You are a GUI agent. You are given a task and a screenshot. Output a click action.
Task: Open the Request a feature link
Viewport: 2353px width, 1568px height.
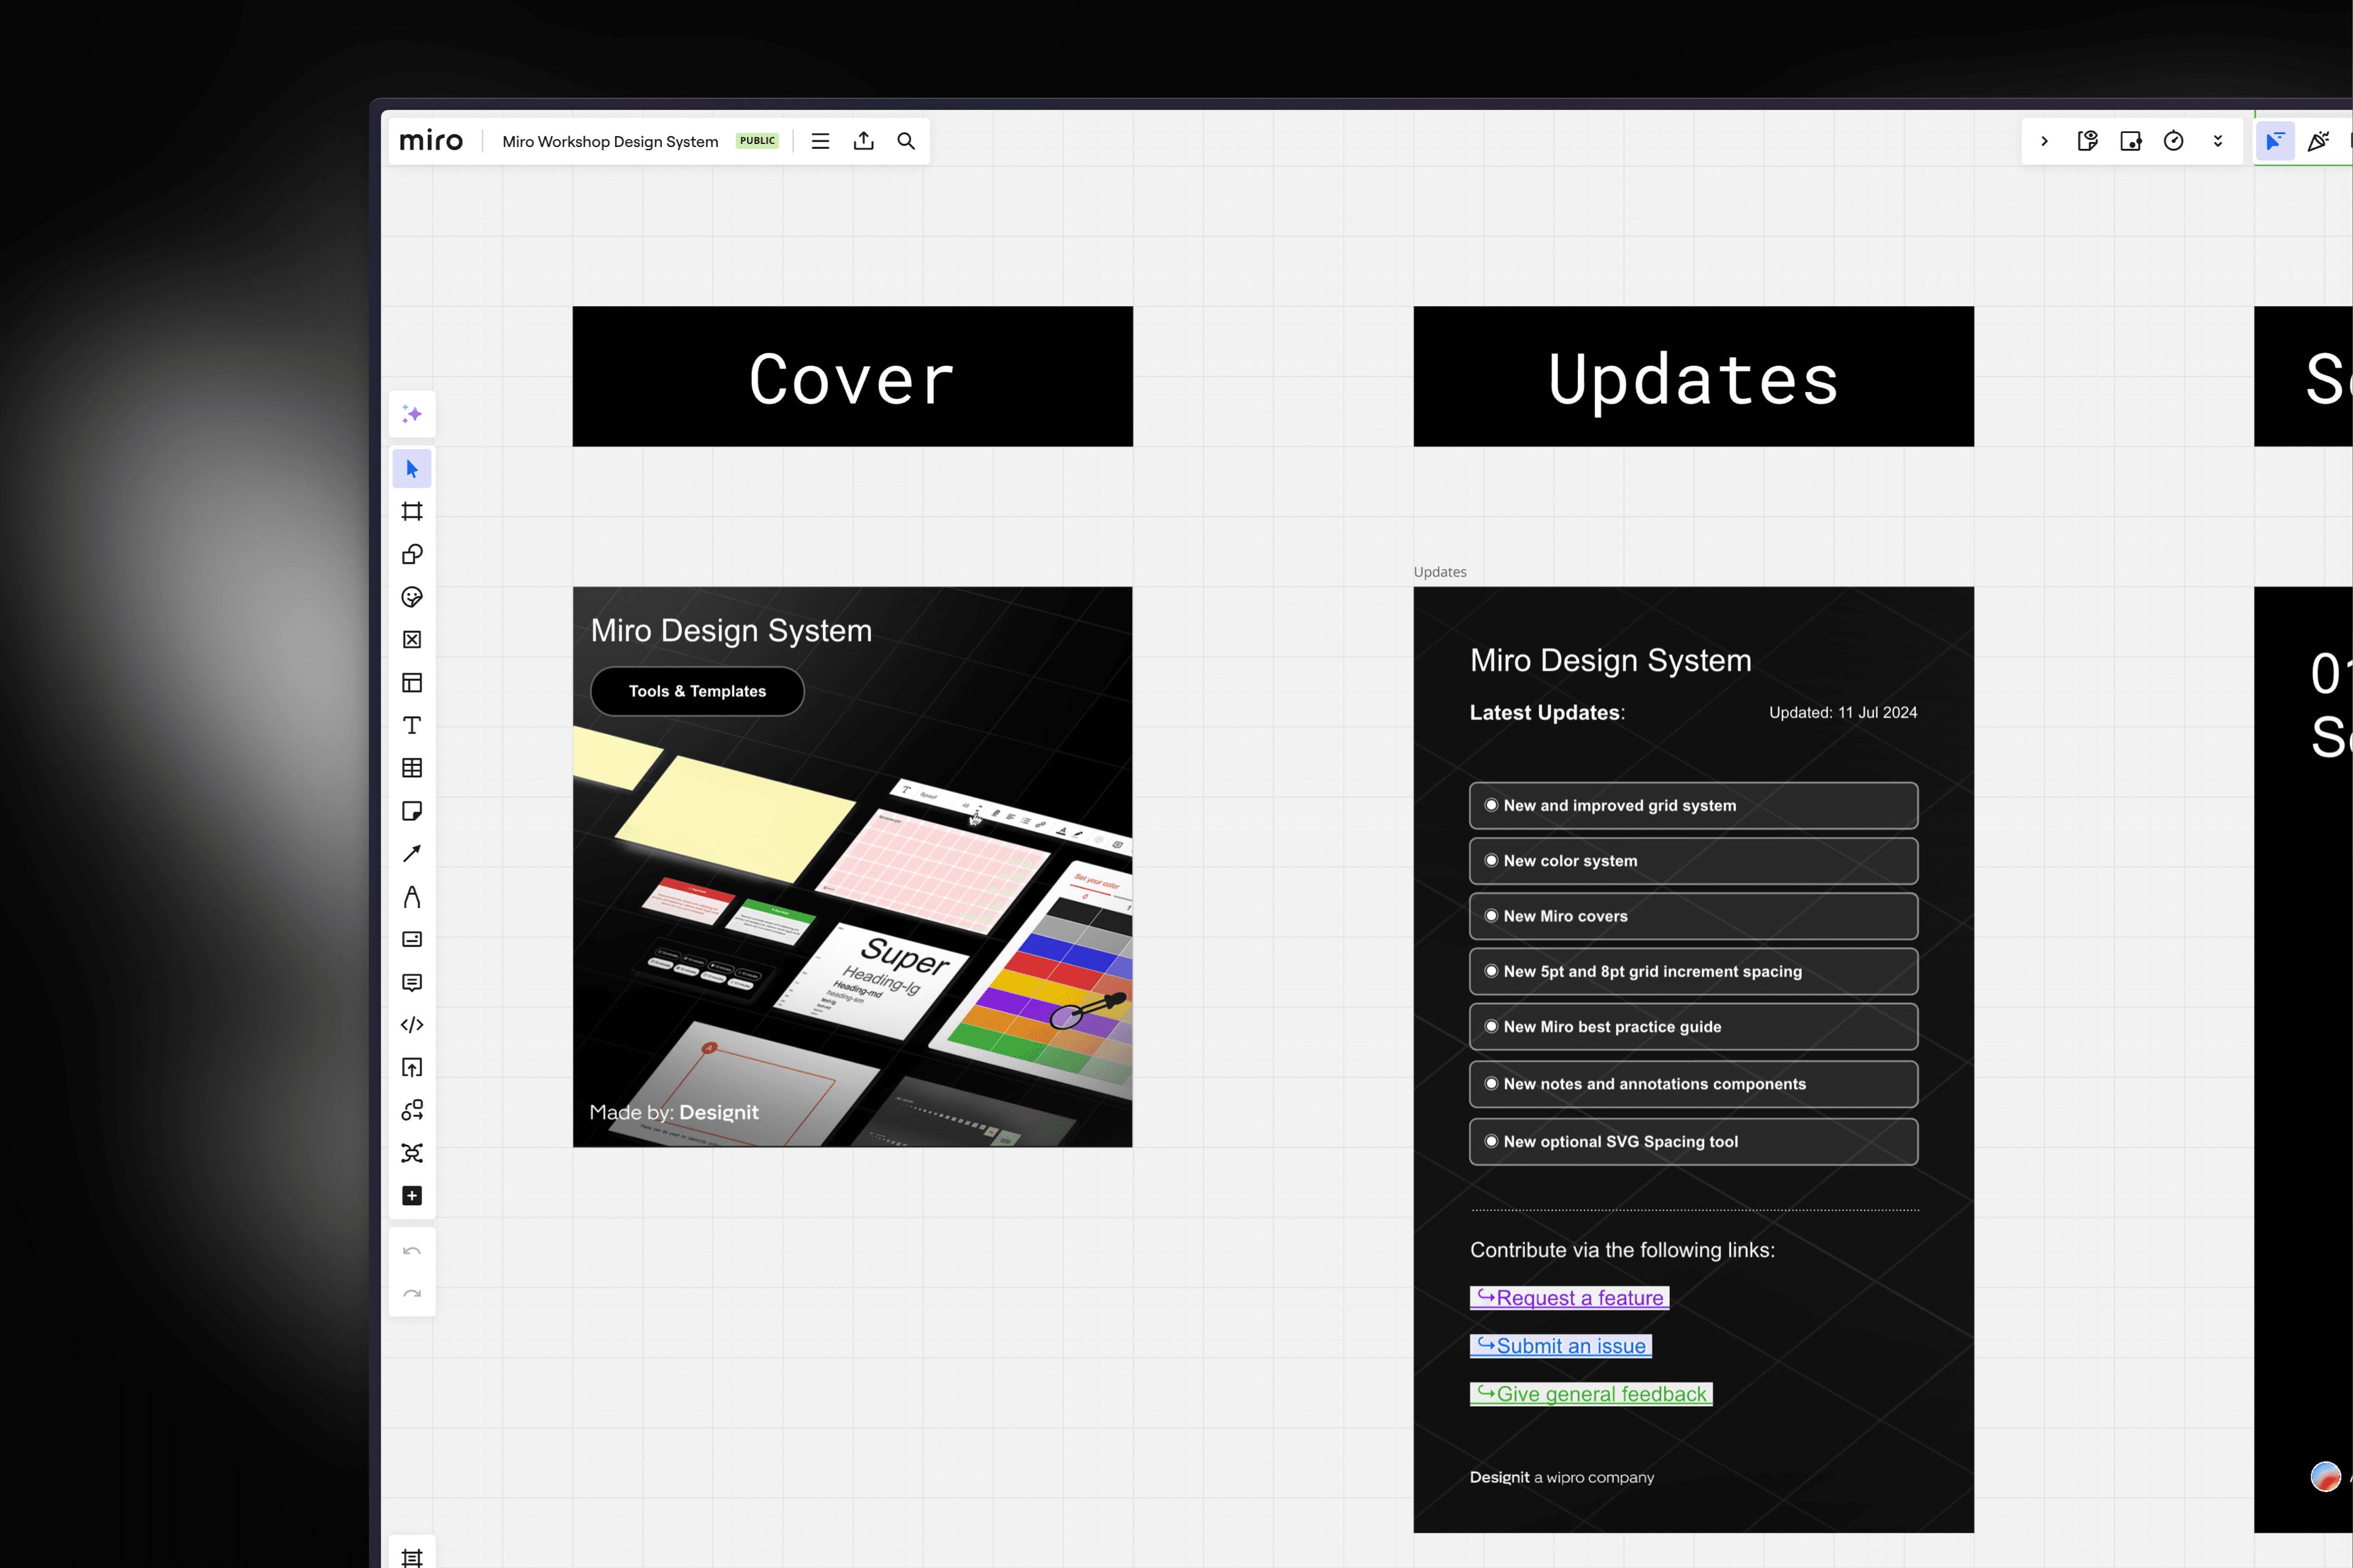pos(1569,1298)
